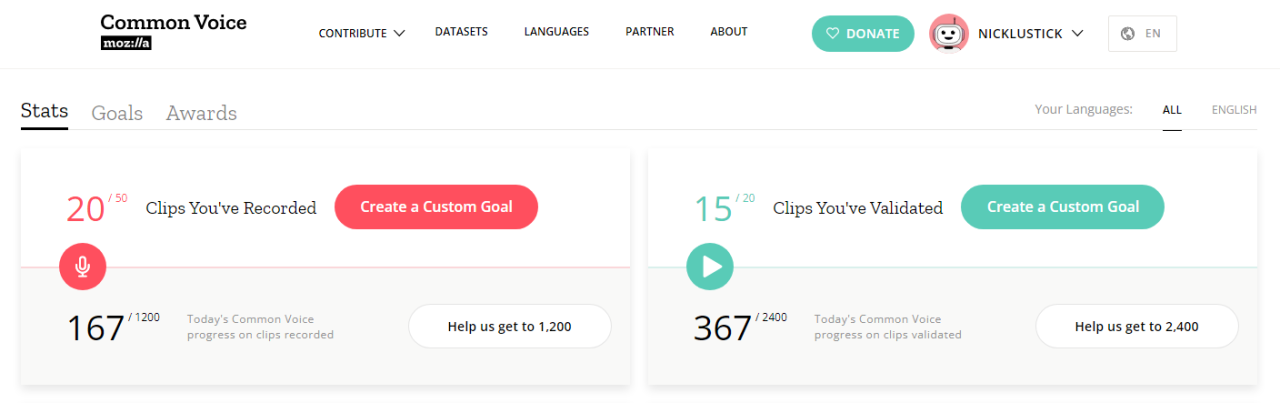The height and width of the screenshot is (403, 1280).
Task: Click the globe language icon
Action: pyautogui.click(x=1128, y=33)
